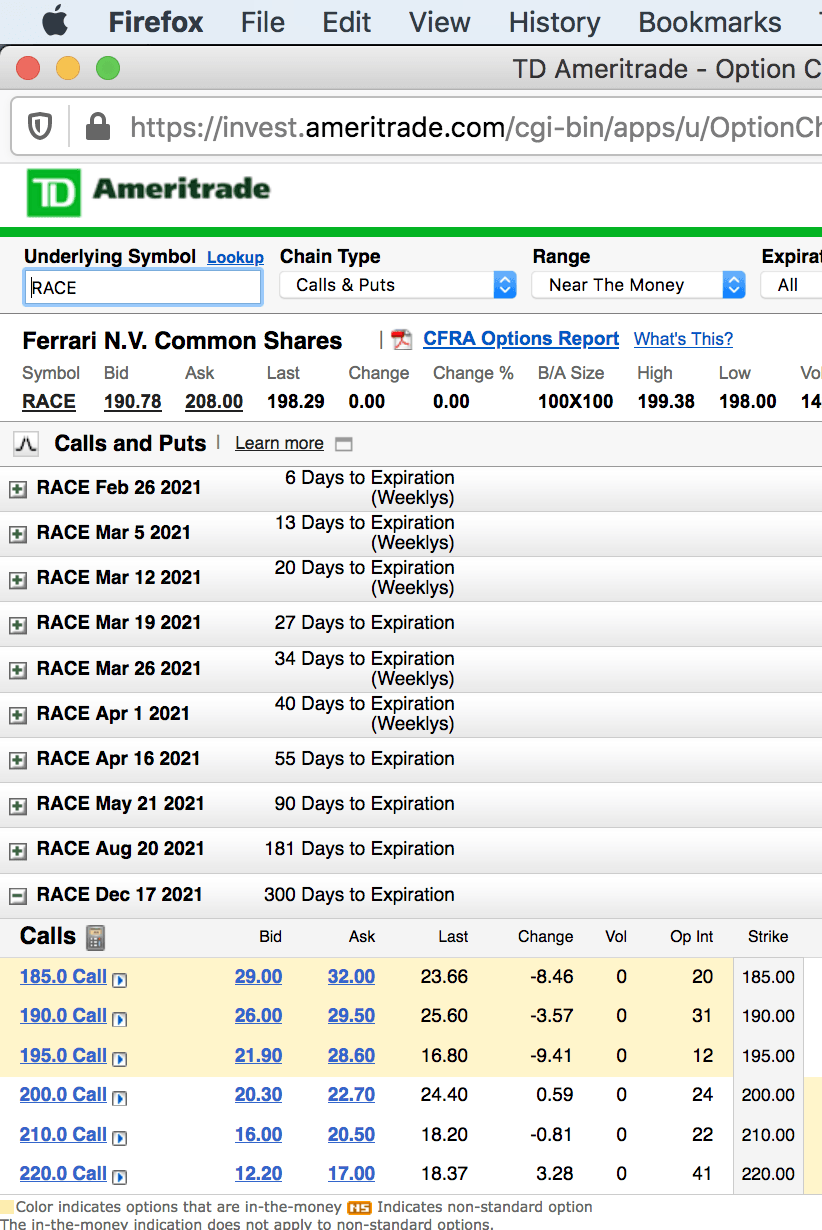
Task: Click the Underlying Symbol input field
Action: coord(143,288)
